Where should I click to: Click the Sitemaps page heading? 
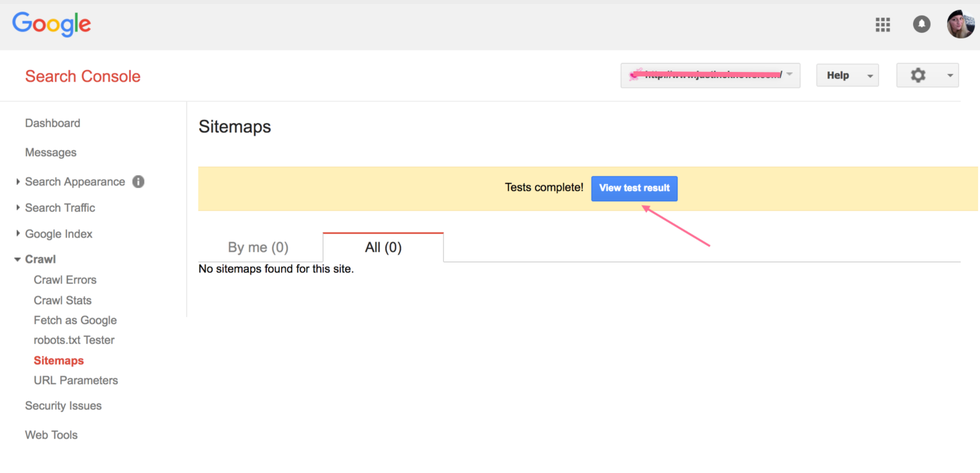tap(235, 127)
